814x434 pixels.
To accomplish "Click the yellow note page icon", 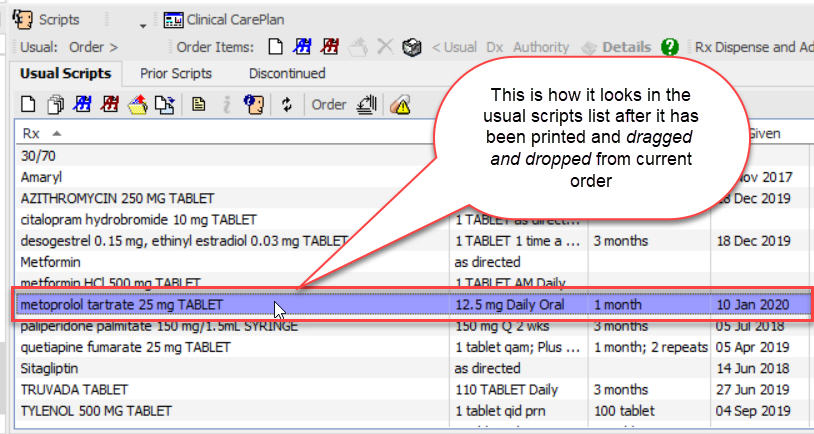I will tap(199, 104).
